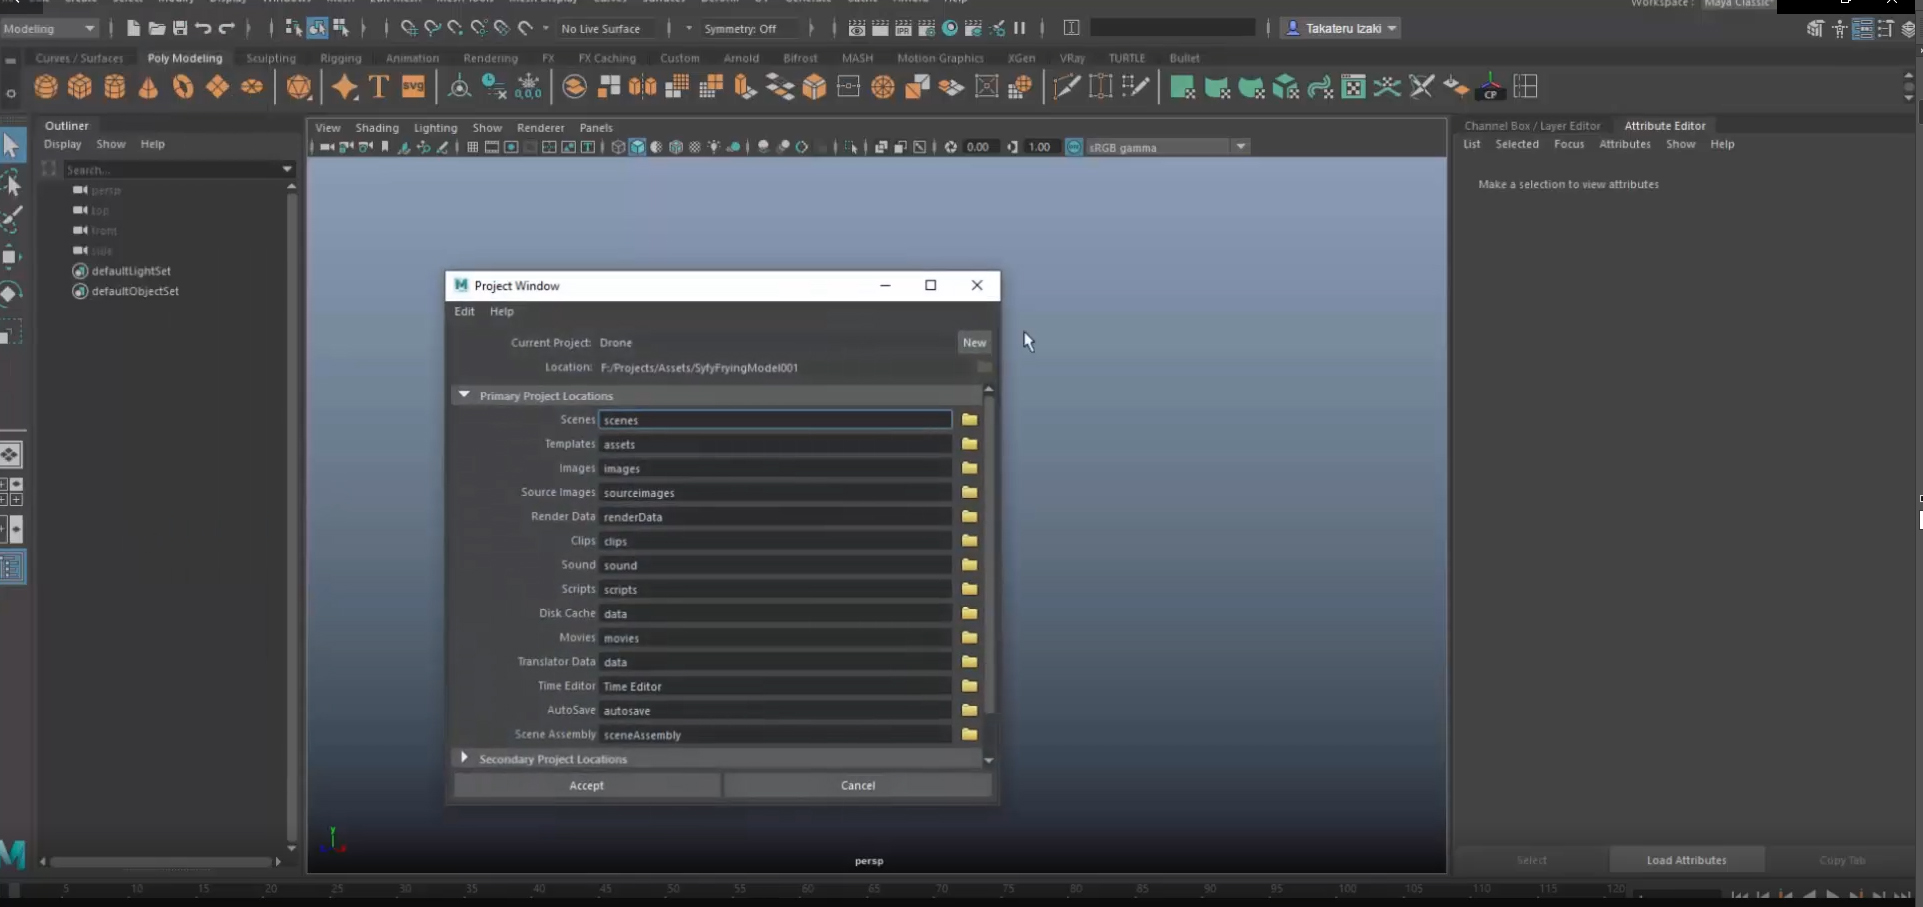Screen dimensions: 1923x907
Task: Click frame 60 on the timeline
Action: tap(808, 889)
